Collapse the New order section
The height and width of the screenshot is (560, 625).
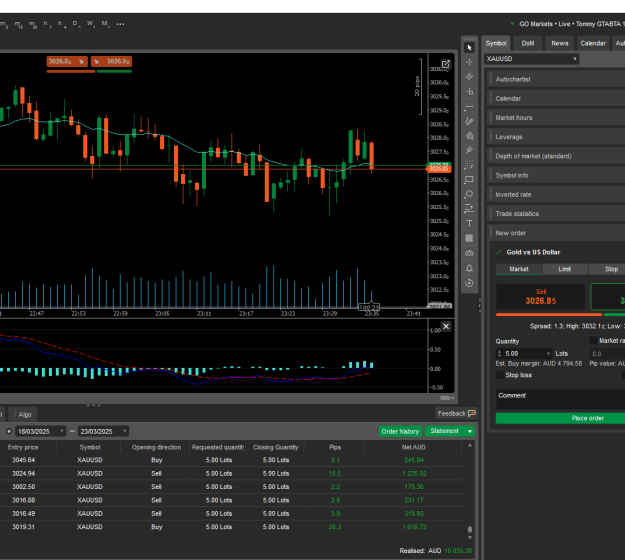[556, 233]
